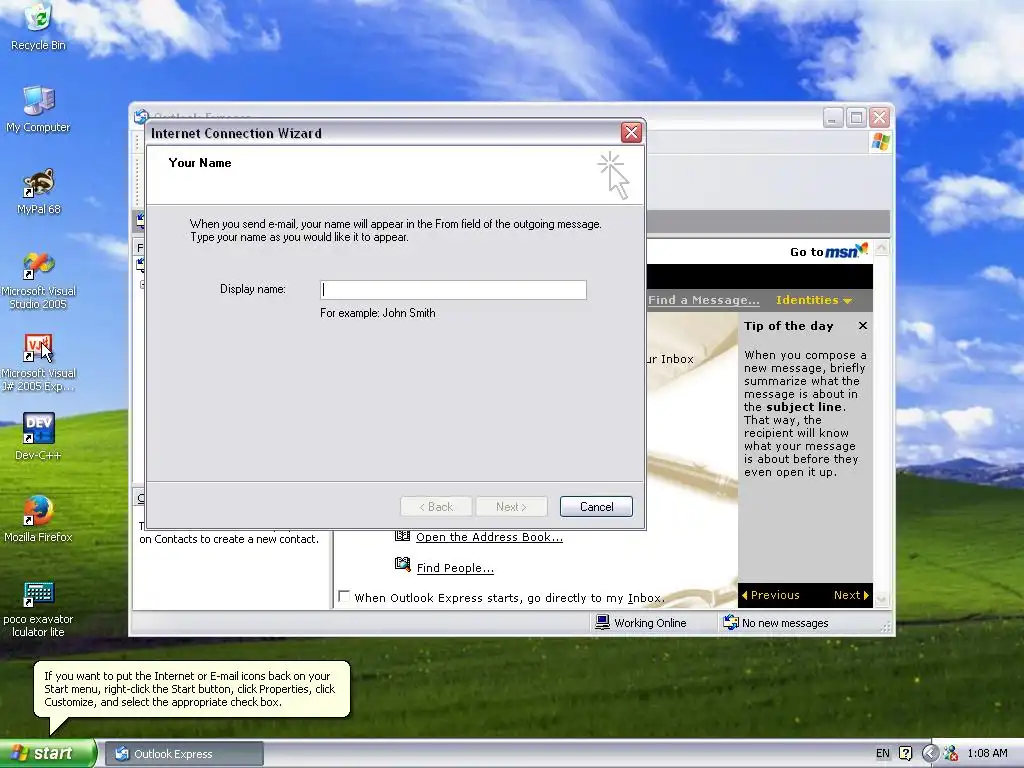The width and height of the screenshot is (1024, 768).
Task: Open the Identities dropdown
Action: click(814, 300)
